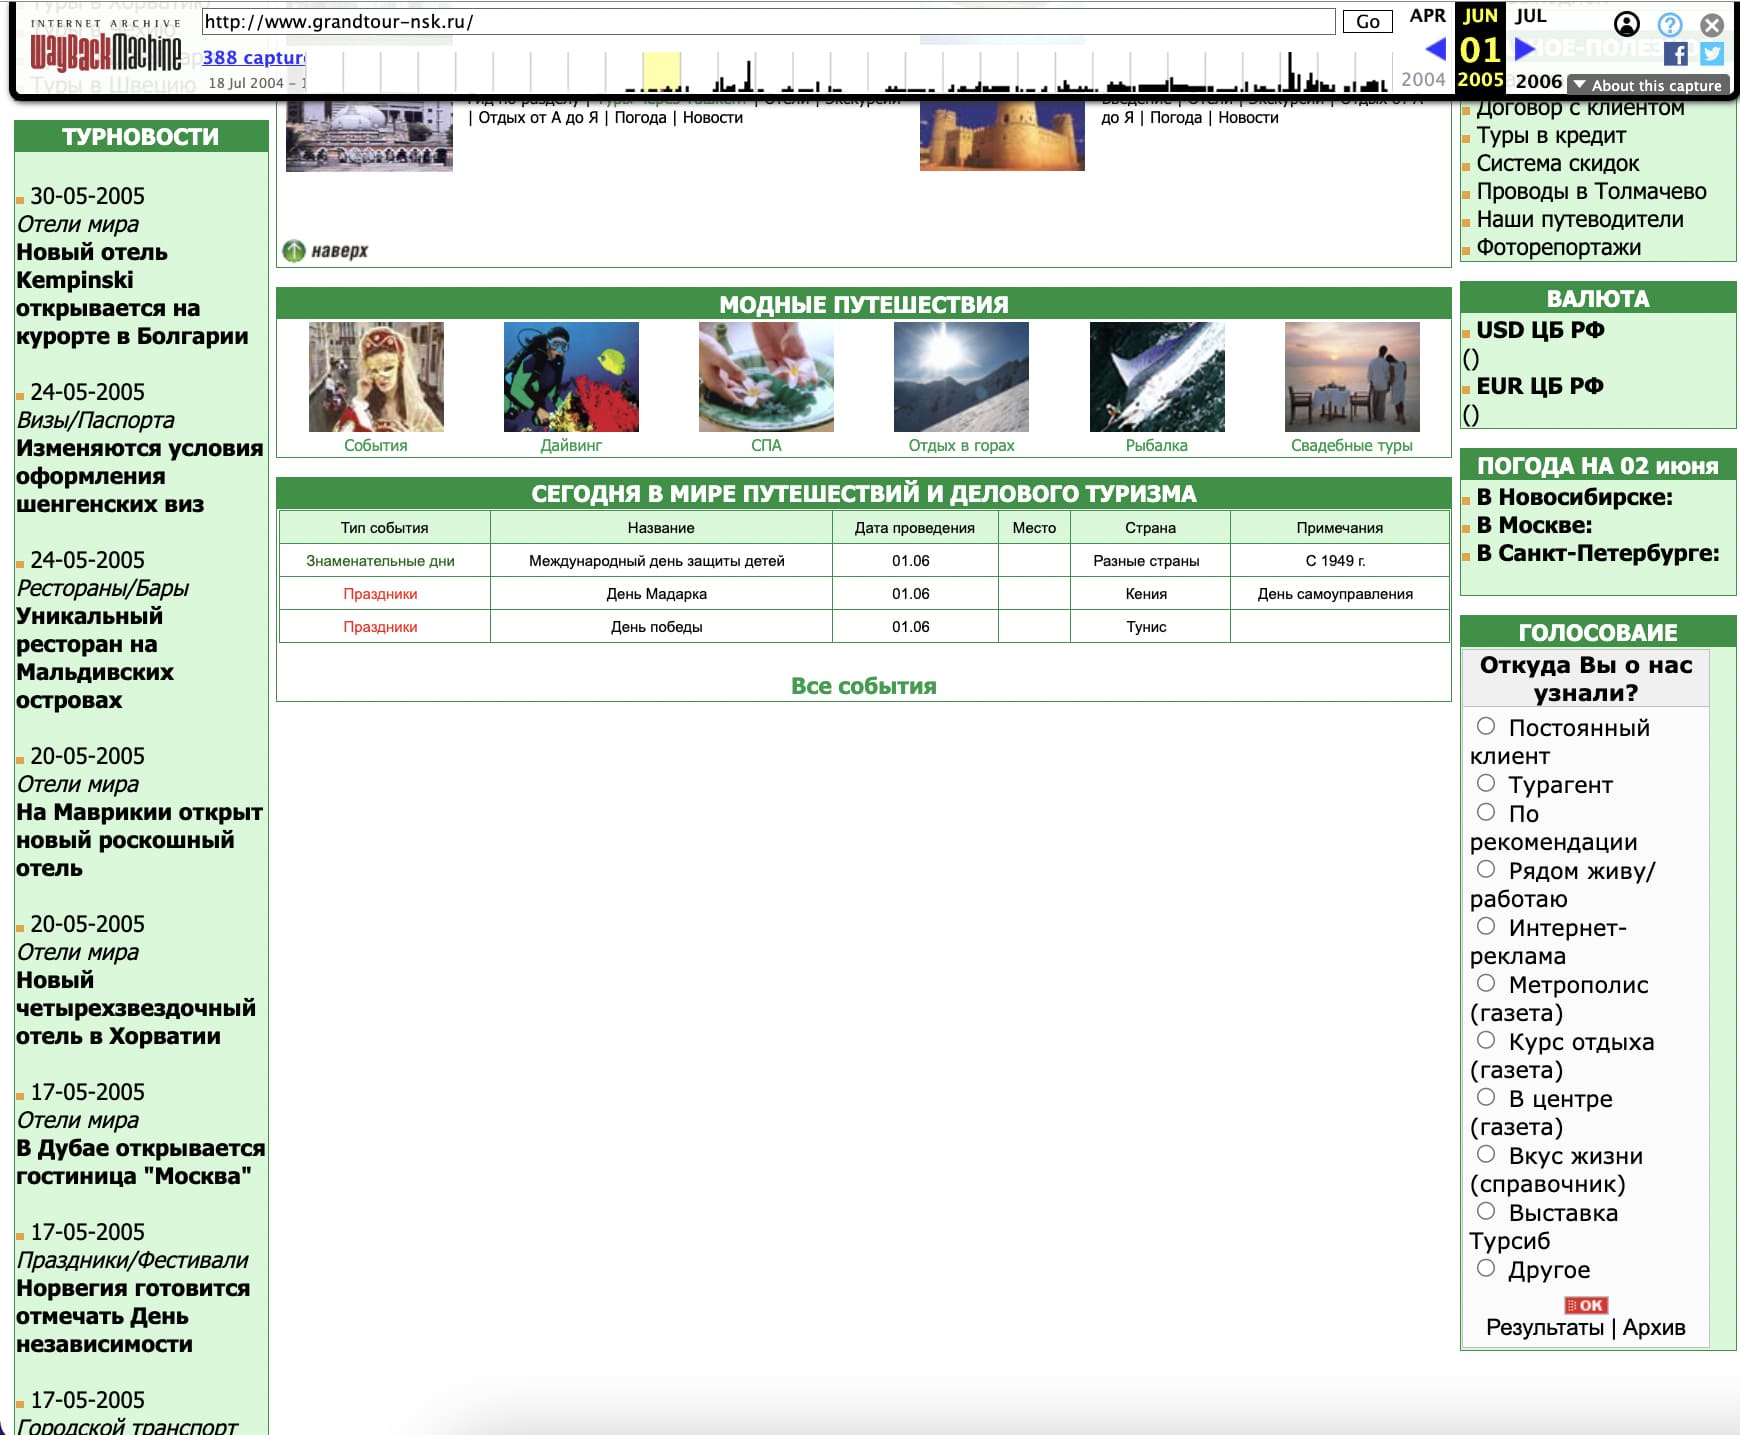Go to next capture with right arrow
Viewport: 1740px width, 1435px height.
(x=1525, y=48)
